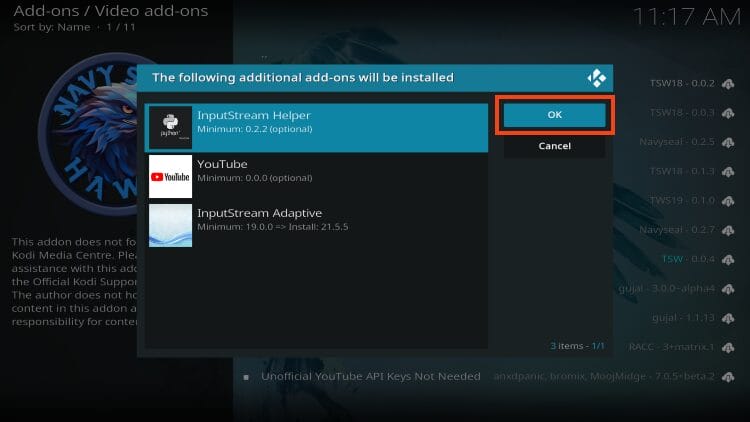Click Minimum: 19.0.0 => Install: 21.5.5 text
The height and width of the screenshot is (422, 750).
click(x=273, y=227)
